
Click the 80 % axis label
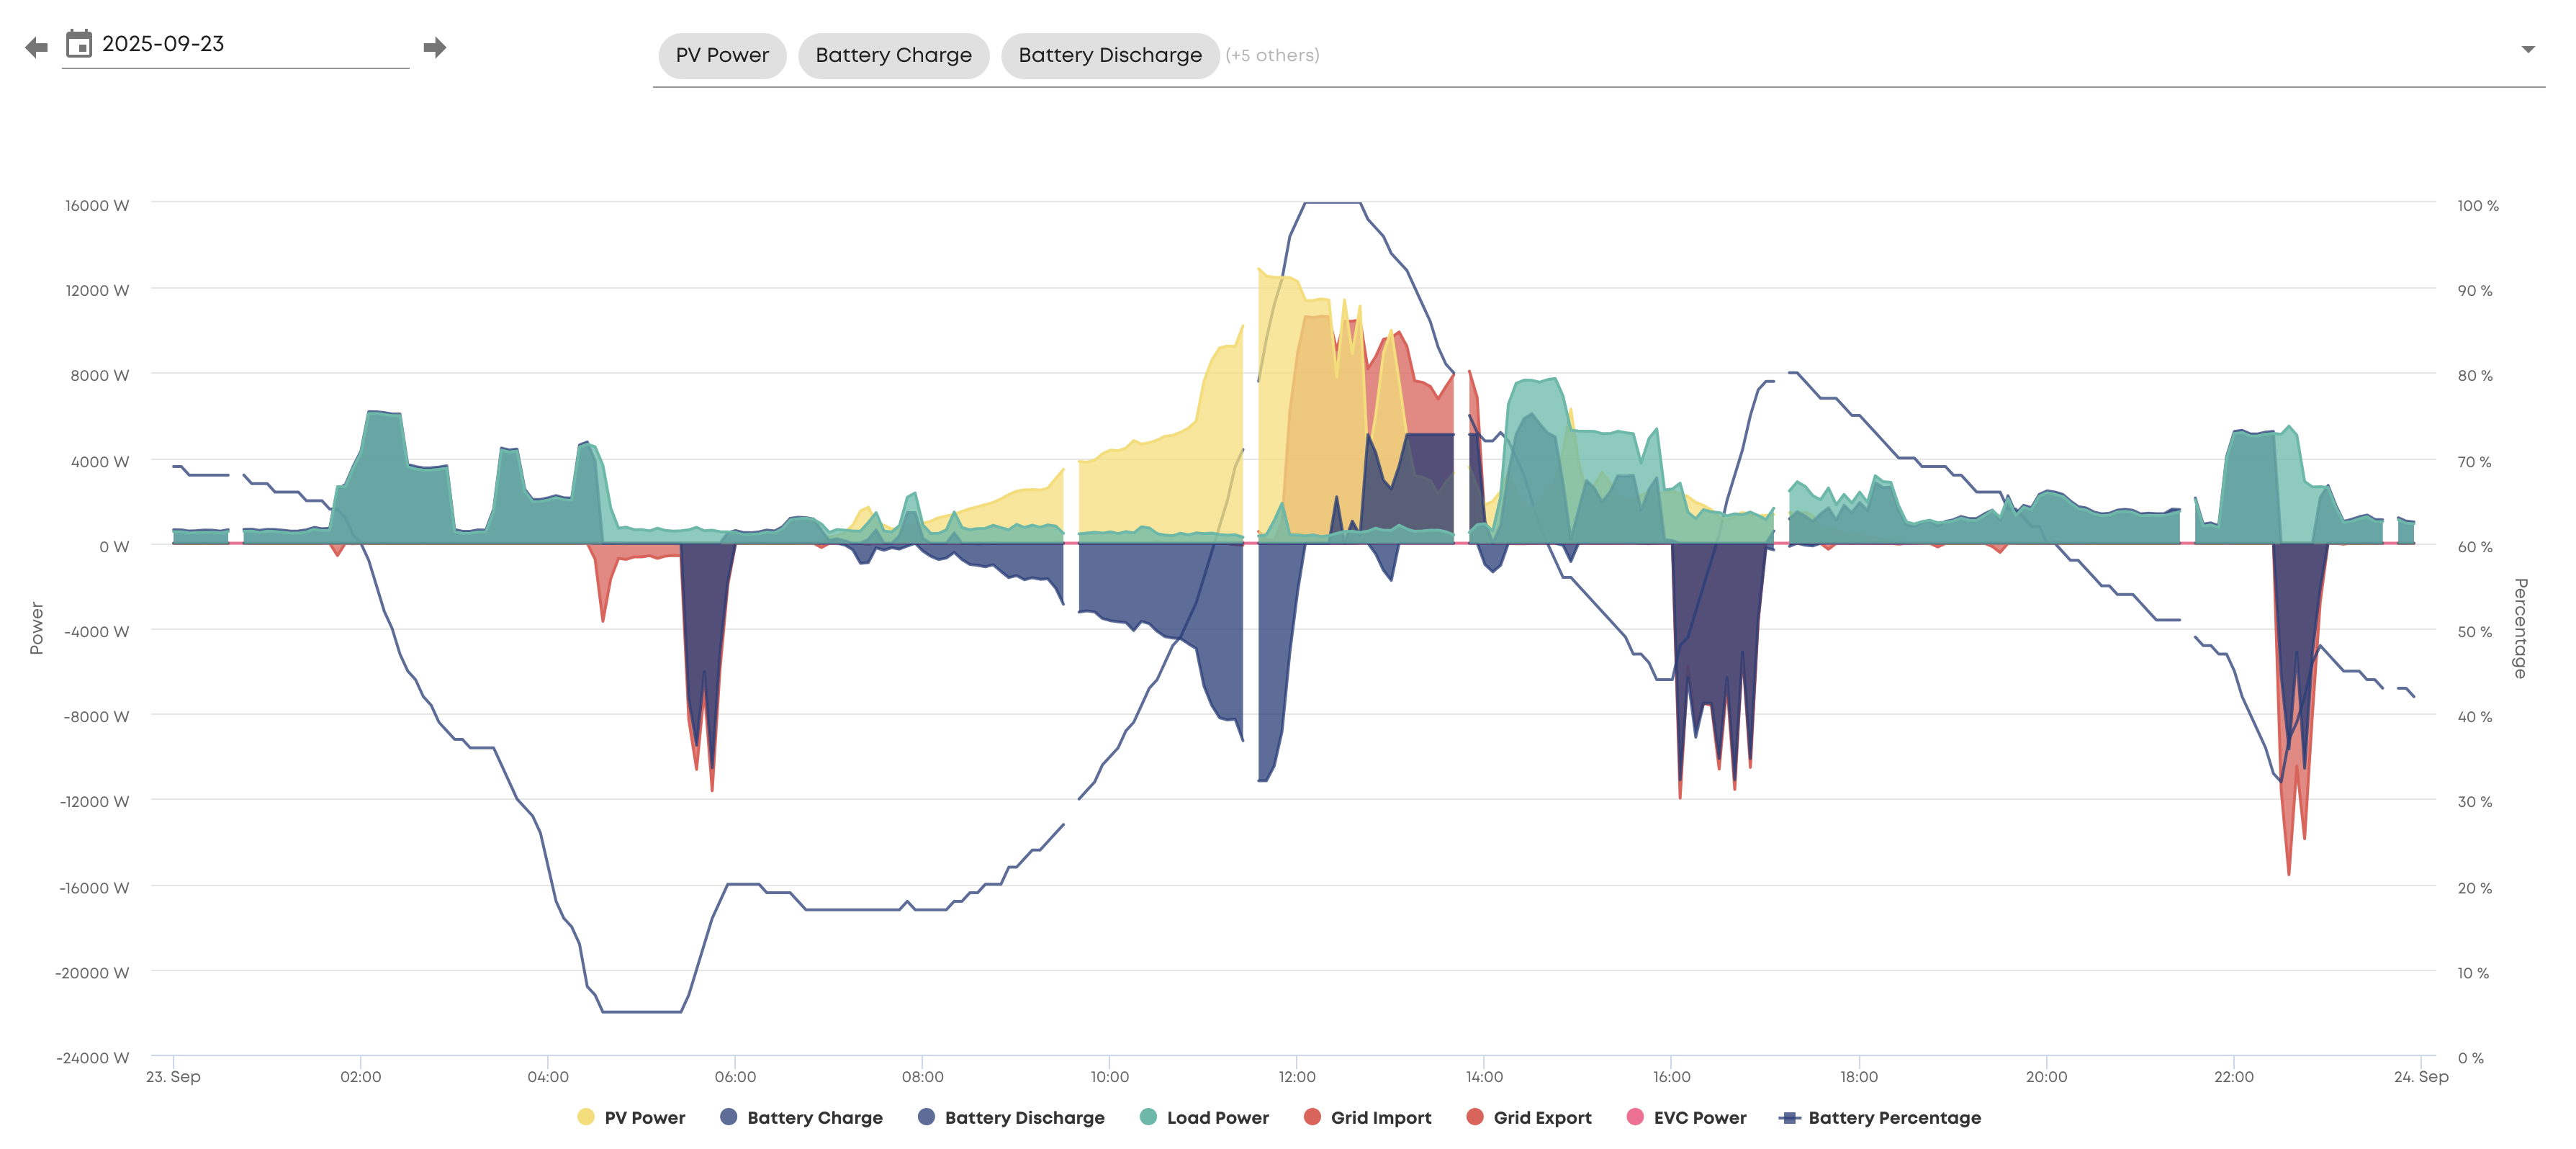pyautogui.click(x=2474, y=375)
